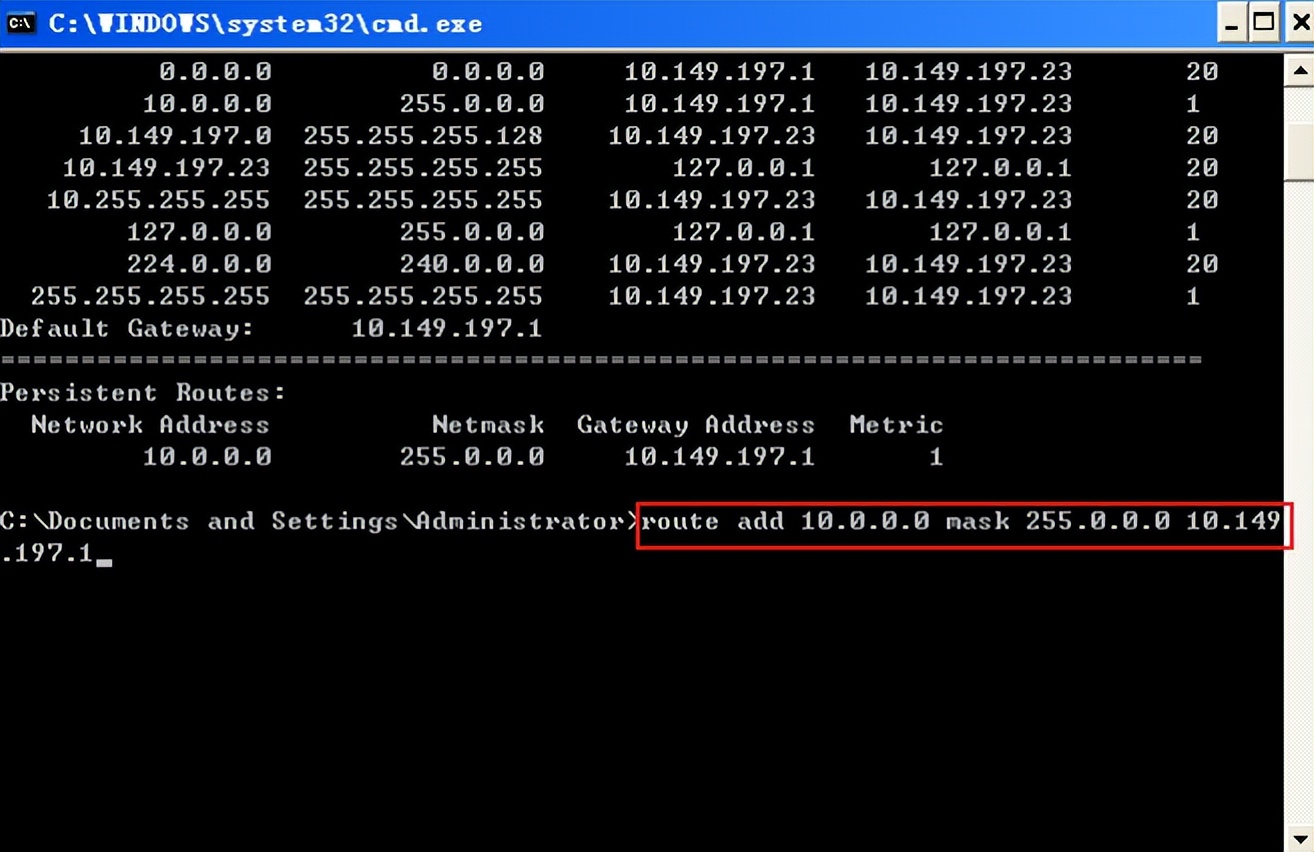The height and width of the screenshot is (852, 1314).
Task: Click the "Gateway Address" column header
Action: (x=696, y=425)
